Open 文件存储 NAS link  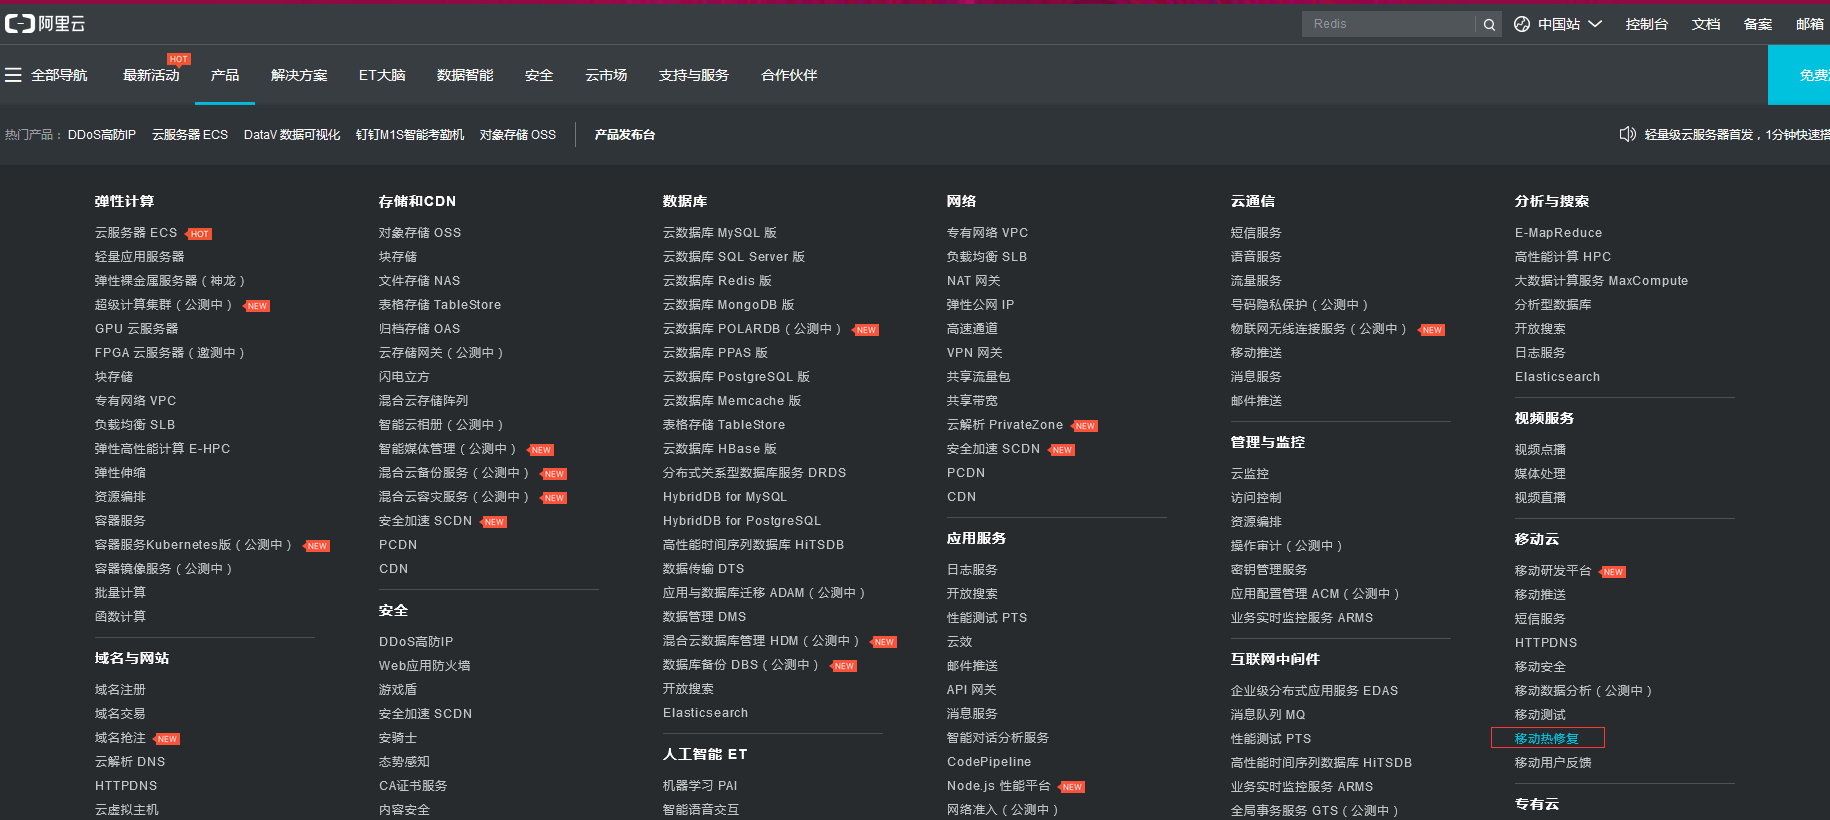tap(420, 281)
